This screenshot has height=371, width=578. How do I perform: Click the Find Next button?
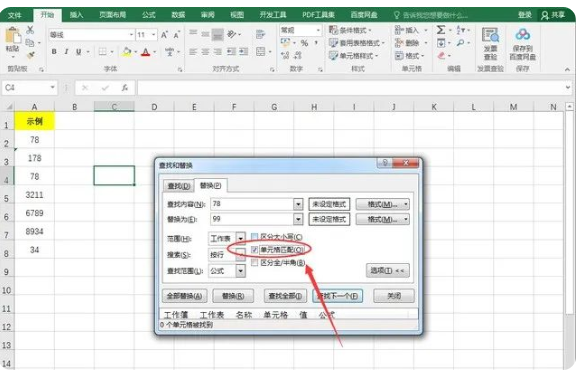[338, 296]
